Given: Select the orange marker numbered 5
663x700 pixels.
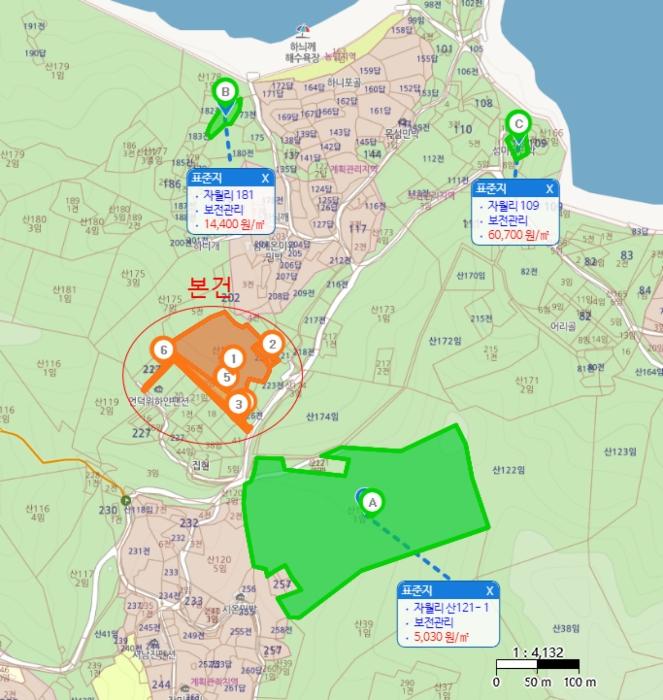Looking at the screenshot, I should click(226, 377).
